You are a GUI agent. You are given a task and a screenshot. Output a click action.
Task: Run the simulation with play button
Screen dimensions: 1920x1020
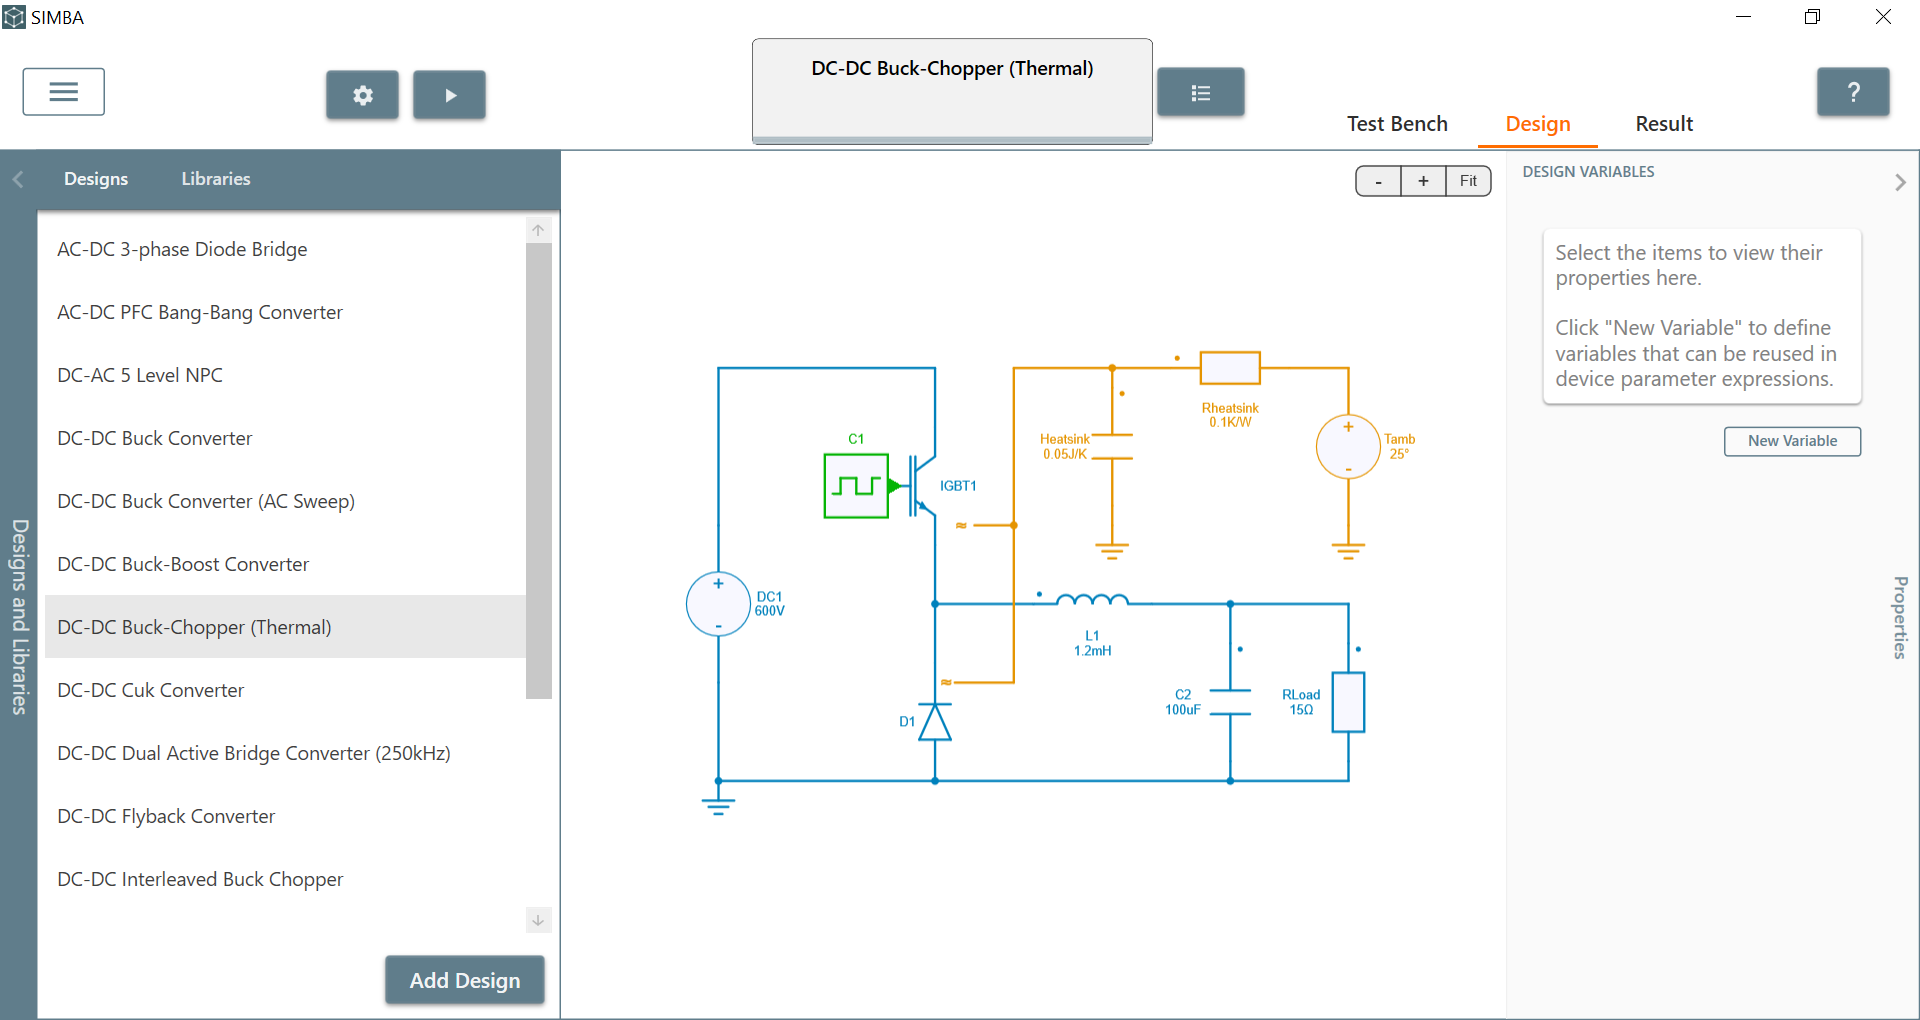coord(449,95)
